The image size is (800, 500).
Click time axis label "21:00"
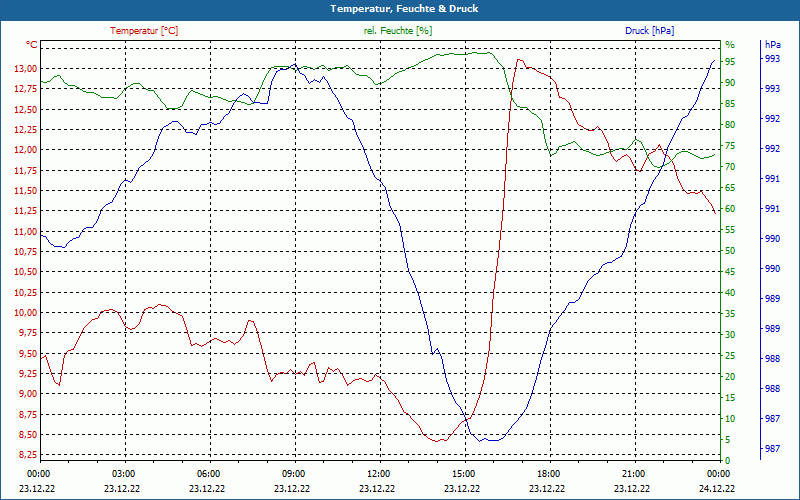(x=634, y=473)
